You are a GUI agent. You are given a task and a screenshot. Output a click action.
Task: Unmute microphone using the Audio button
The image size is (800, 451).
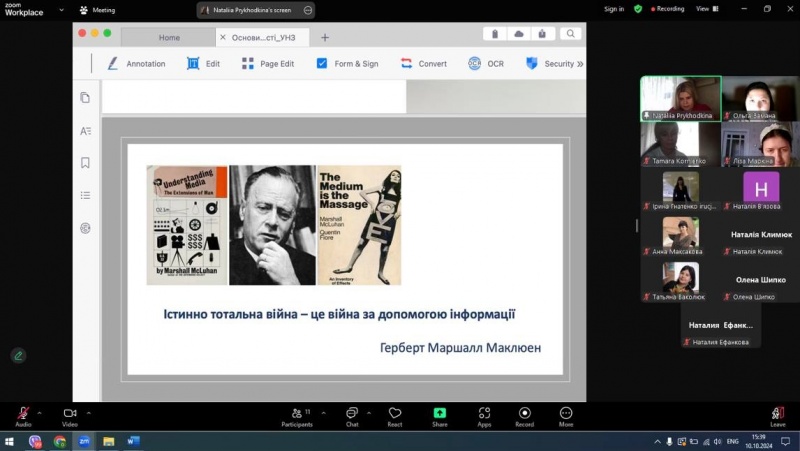(22, 414)
